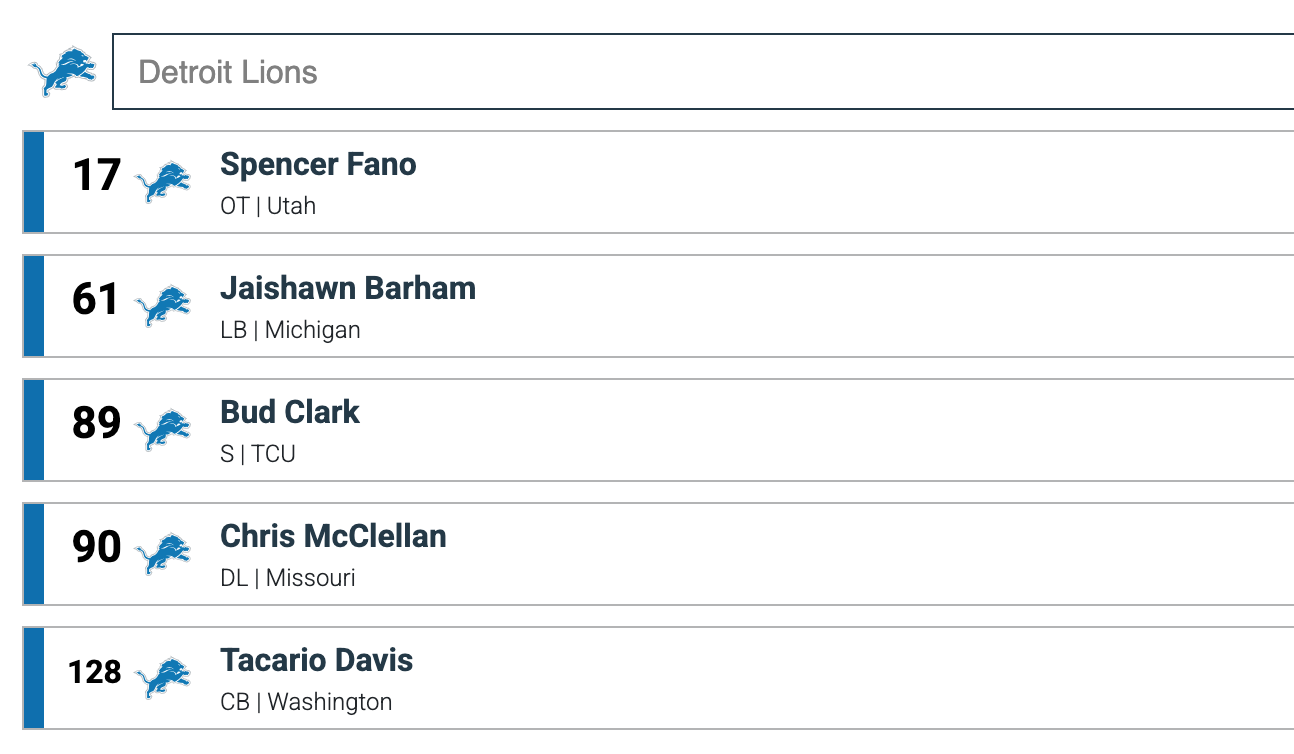Focus the Detroit Lions team input field

700,71
